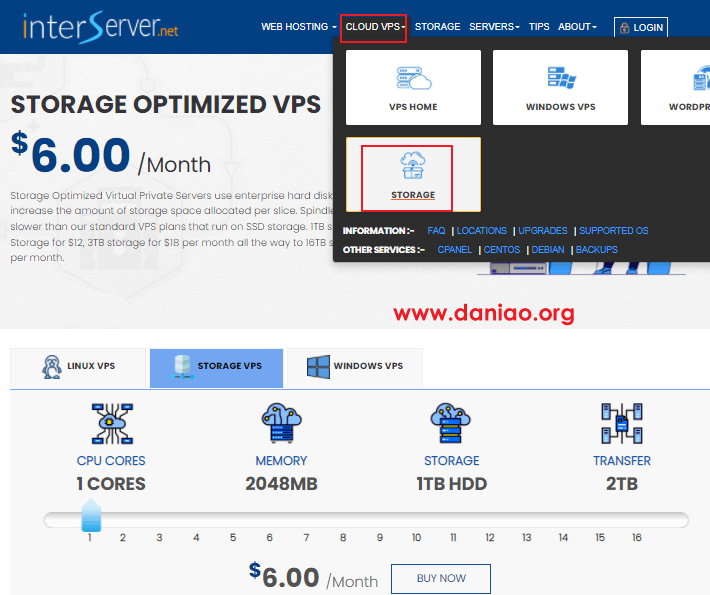This screenshot has width=710, height=595.
Task: Open the CentOS service link
Action: [502, 250]
